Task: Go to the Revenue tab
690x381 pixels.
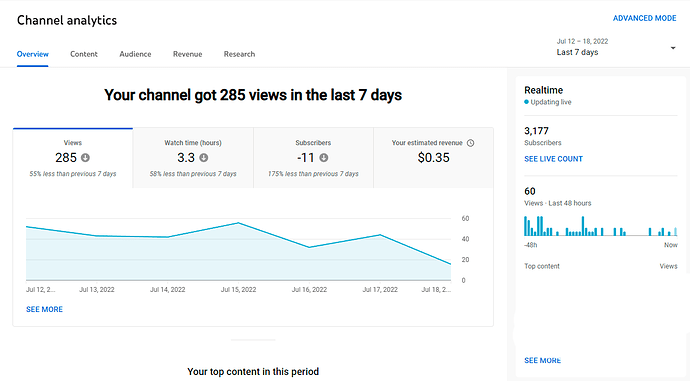Action: pos(187,54)
